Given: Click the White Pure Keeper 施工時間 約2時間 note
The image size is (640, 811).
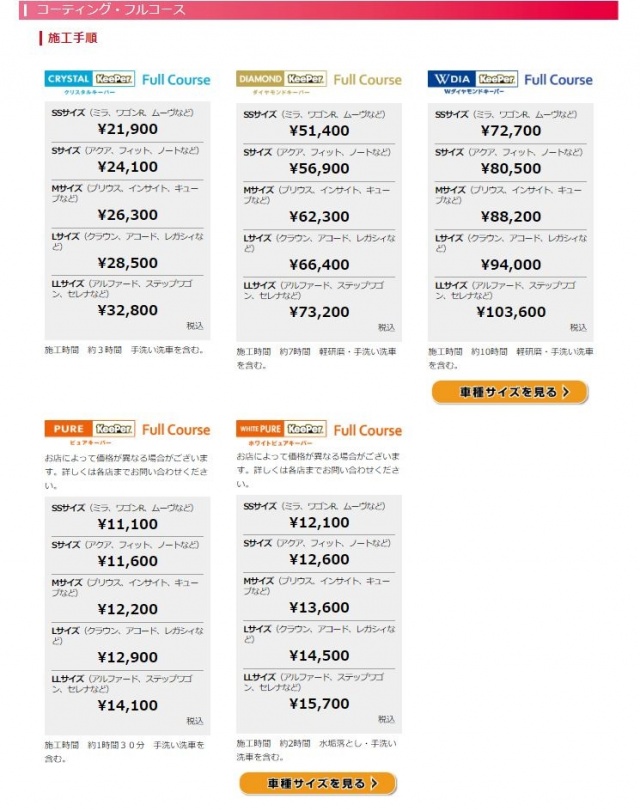Looking at the screenshot, I should coord(316,750).
